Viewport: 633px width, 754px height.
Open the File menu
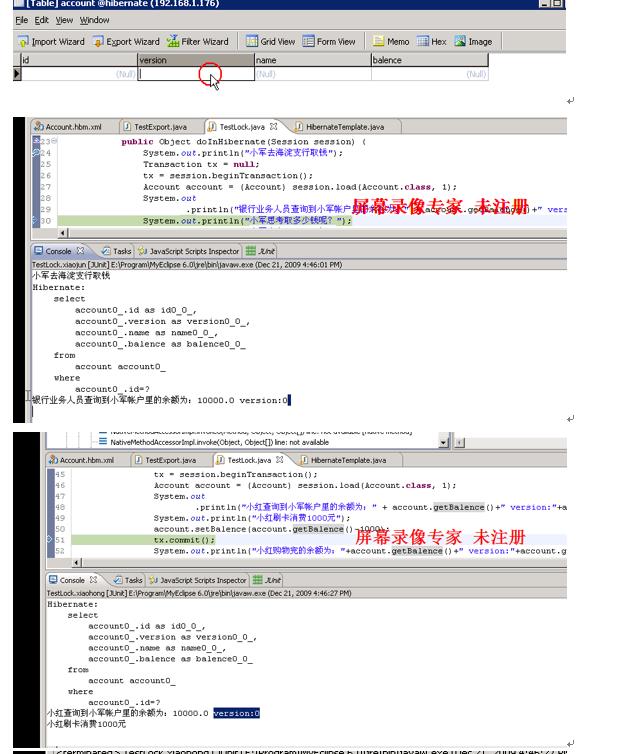click(22, 20)
